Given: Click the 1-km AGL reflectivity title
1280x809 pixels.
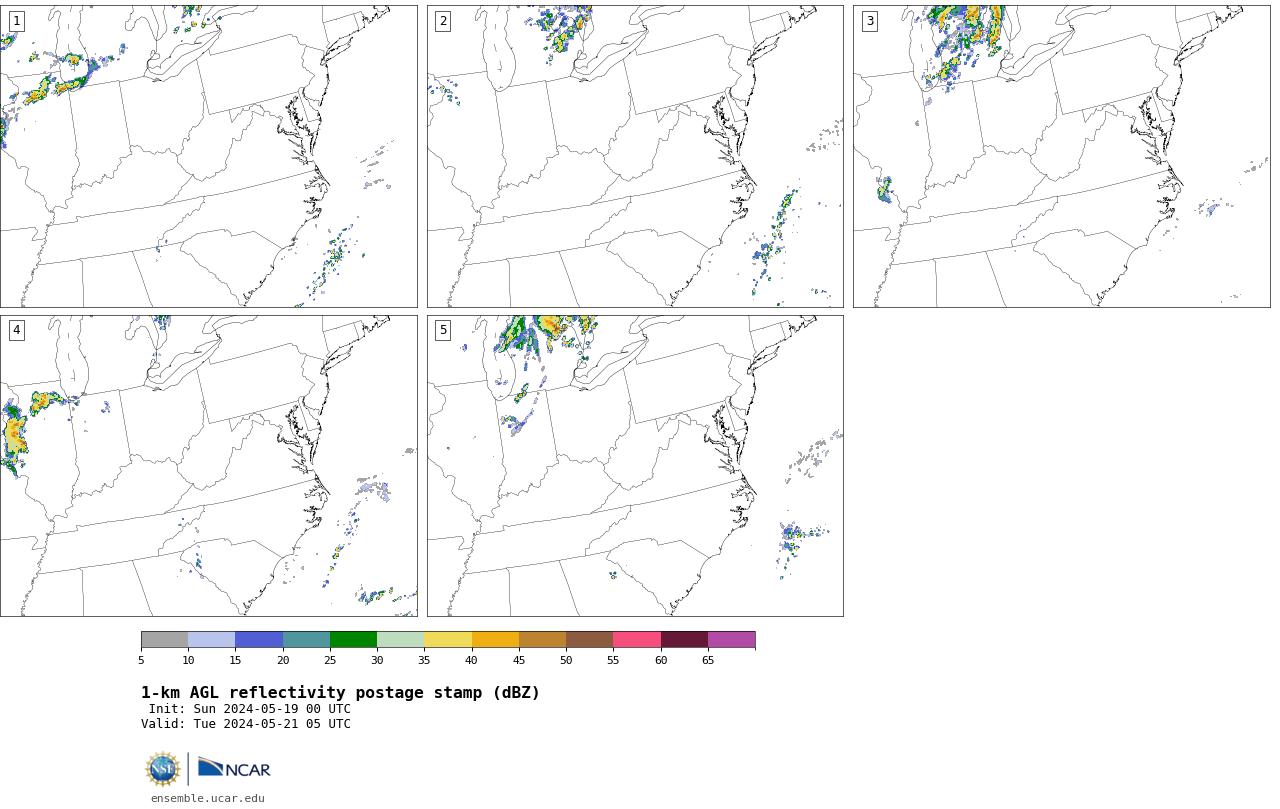Looking at the screenshot, I should click(340, 693).
